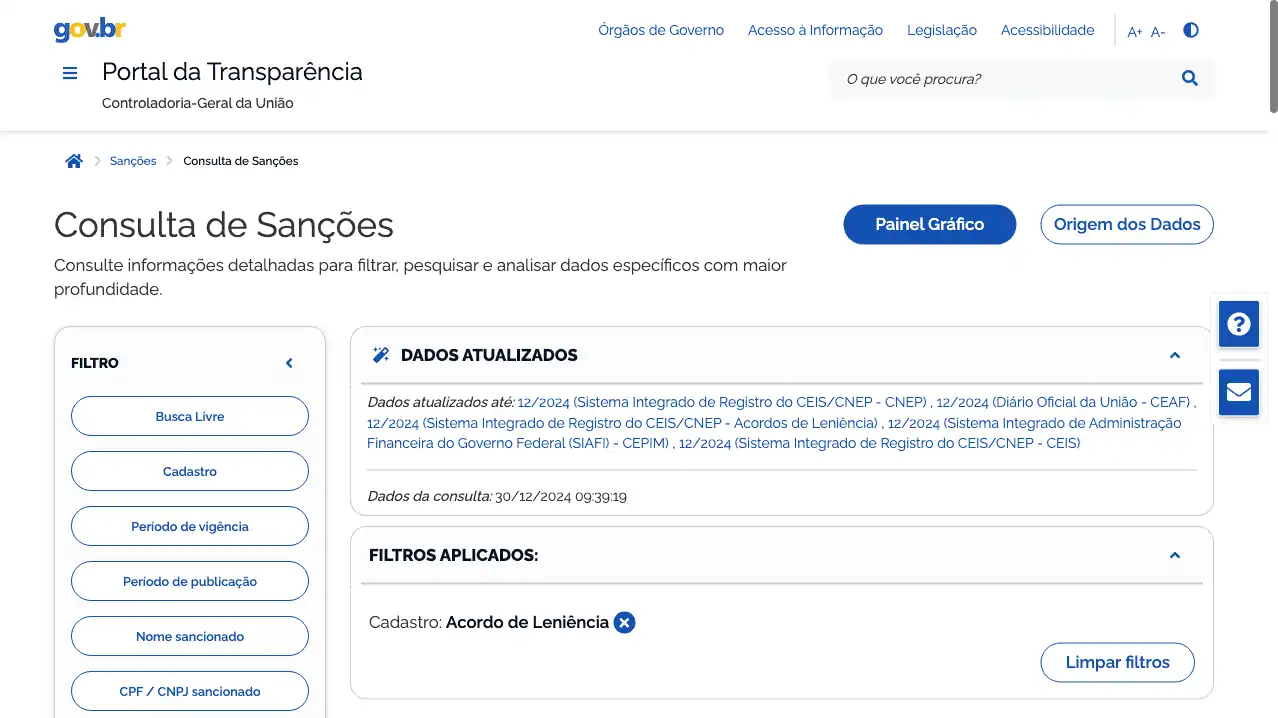Image resolution: width=1278 pixels, height=718 pixels.
Task: Remove the Acordo de Leniência filter
Action: click(x=624, y=623)
